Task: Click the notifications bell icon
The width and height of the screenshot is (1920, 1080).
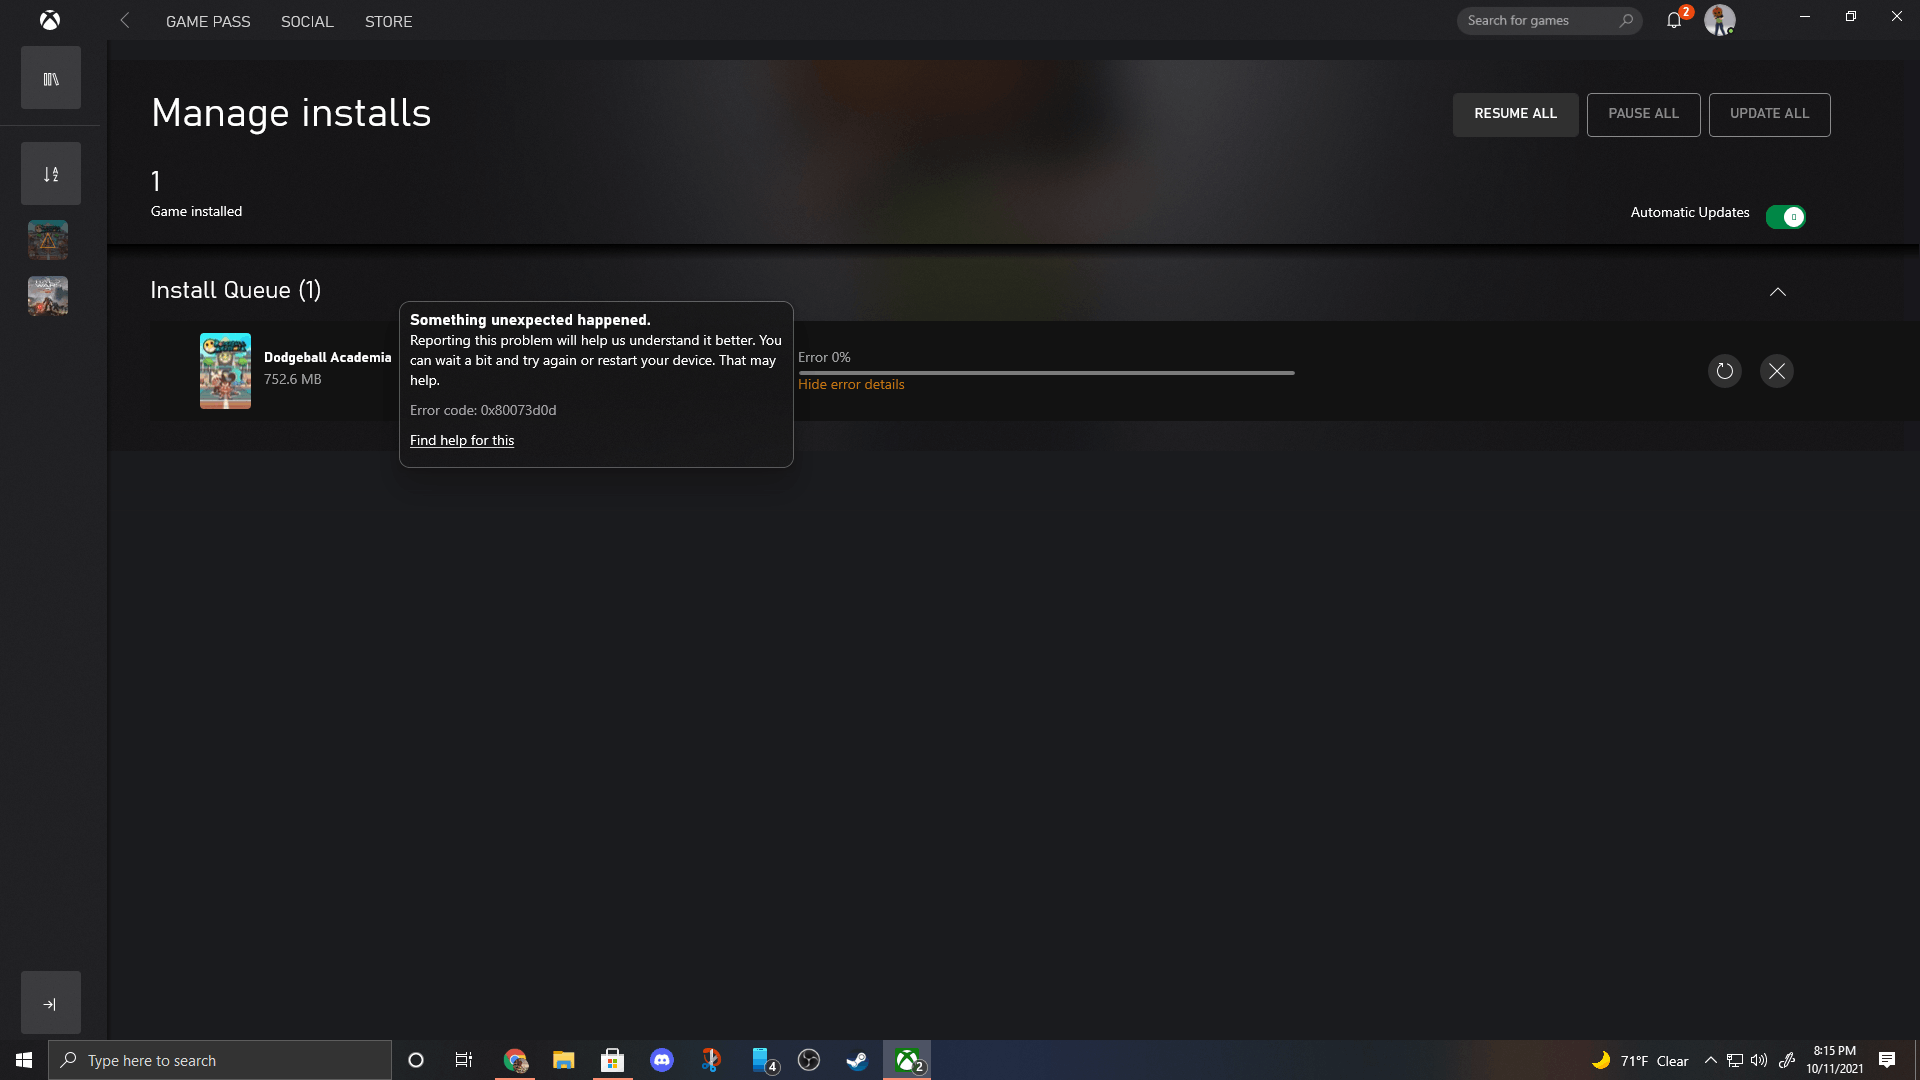Action: coord(1673,21)
